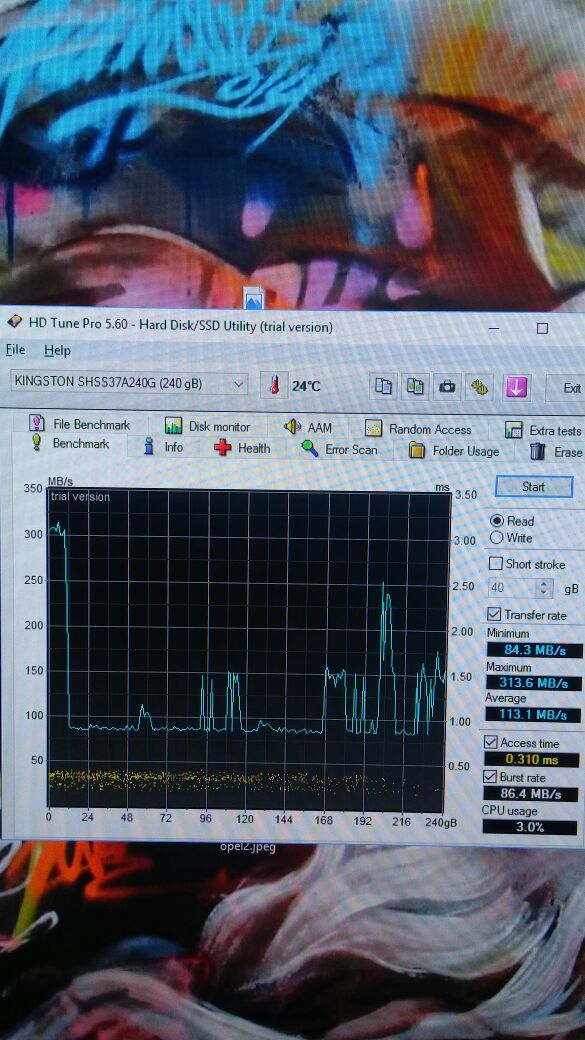Click the pink down-arrow minimize-to-tray icon
Image resolution: width=585 pixels, height=1040 pixels.
516,387
